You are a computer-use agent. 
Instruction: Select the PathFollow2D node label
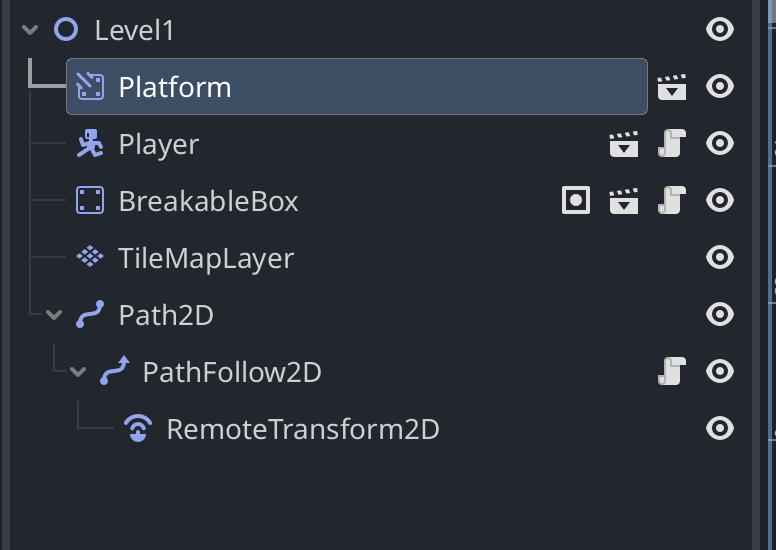tap(232, 372)
